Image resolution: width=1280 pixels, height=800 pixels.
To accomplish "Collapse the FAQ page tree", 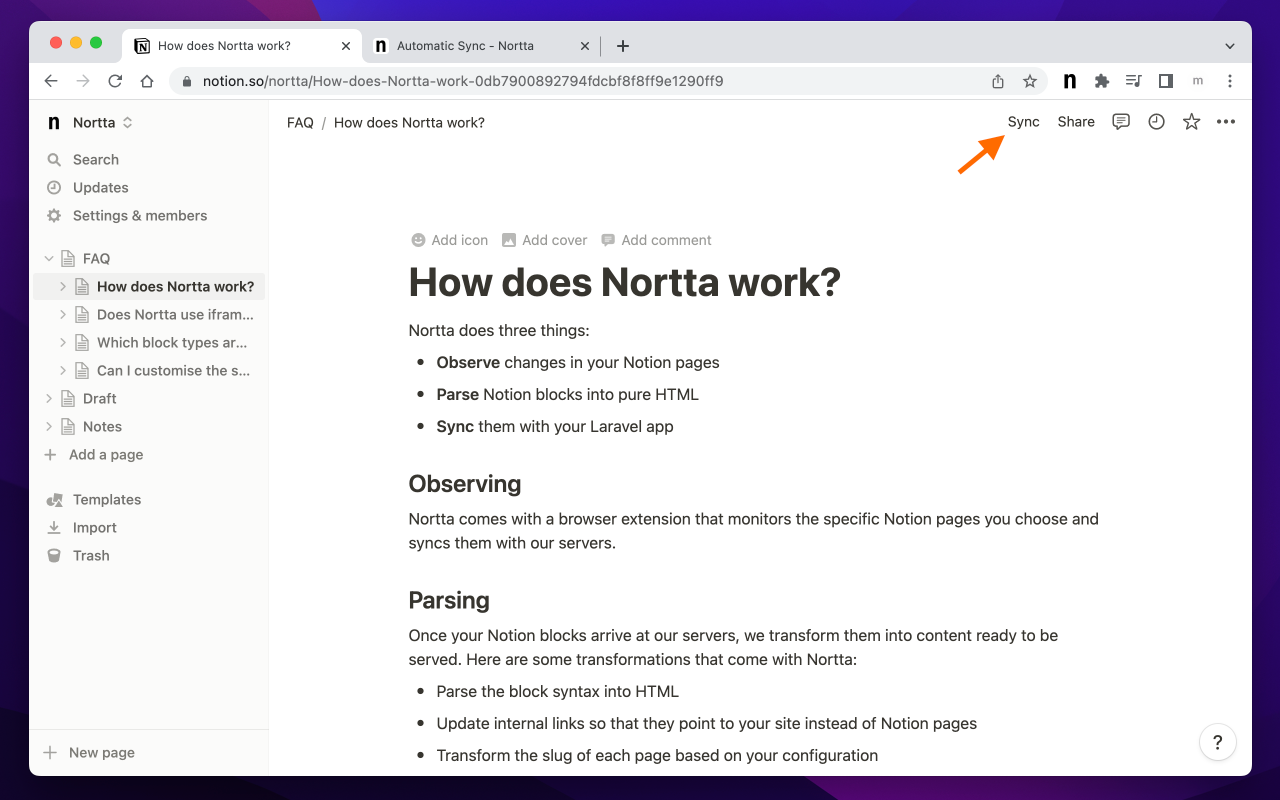I will 48,259.
